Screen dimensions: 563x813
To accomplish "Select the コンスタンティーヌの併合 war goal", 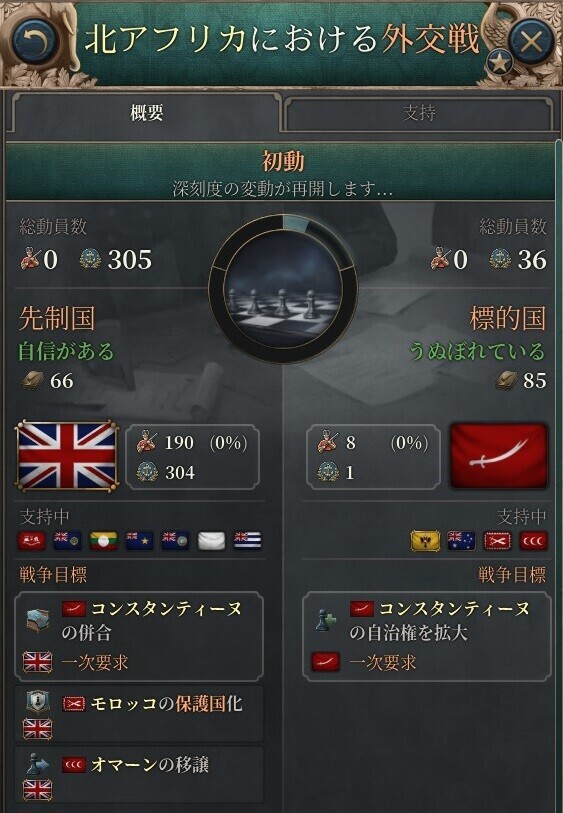I will [x=139, y=636].
